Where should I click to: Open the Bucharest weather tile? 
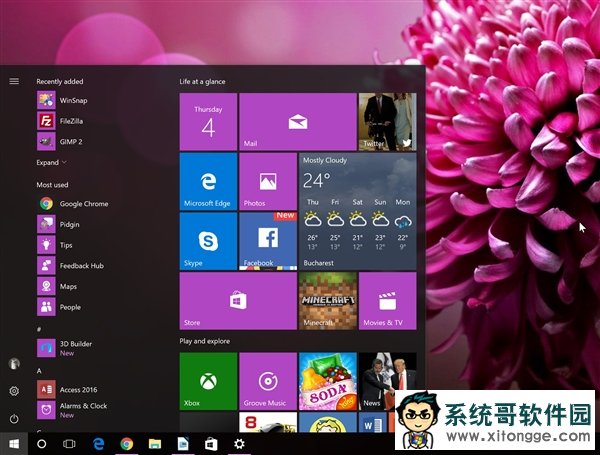(357, 211)
